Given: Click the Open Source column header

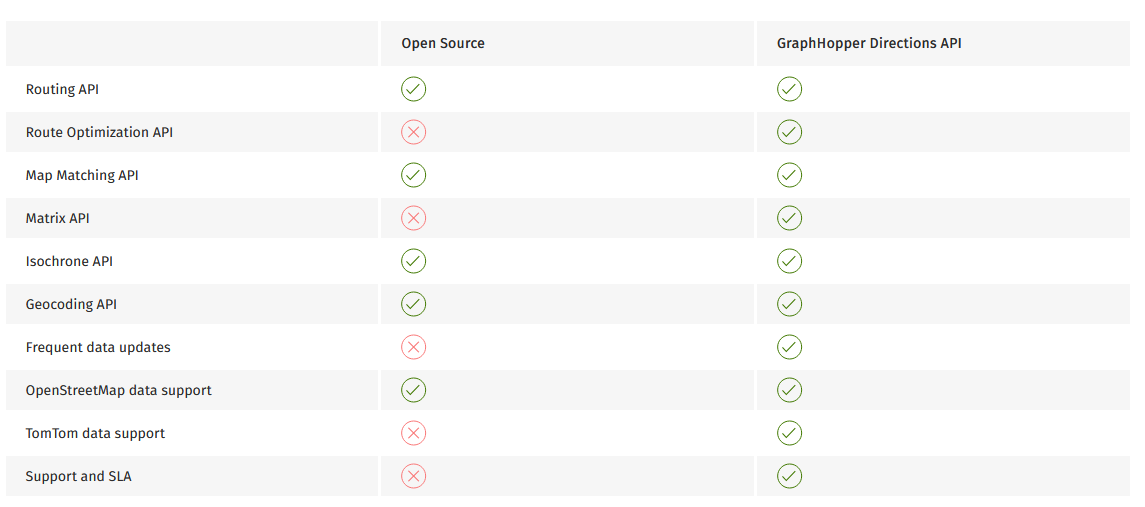Looking at the screenshot, I should [443, 44].
